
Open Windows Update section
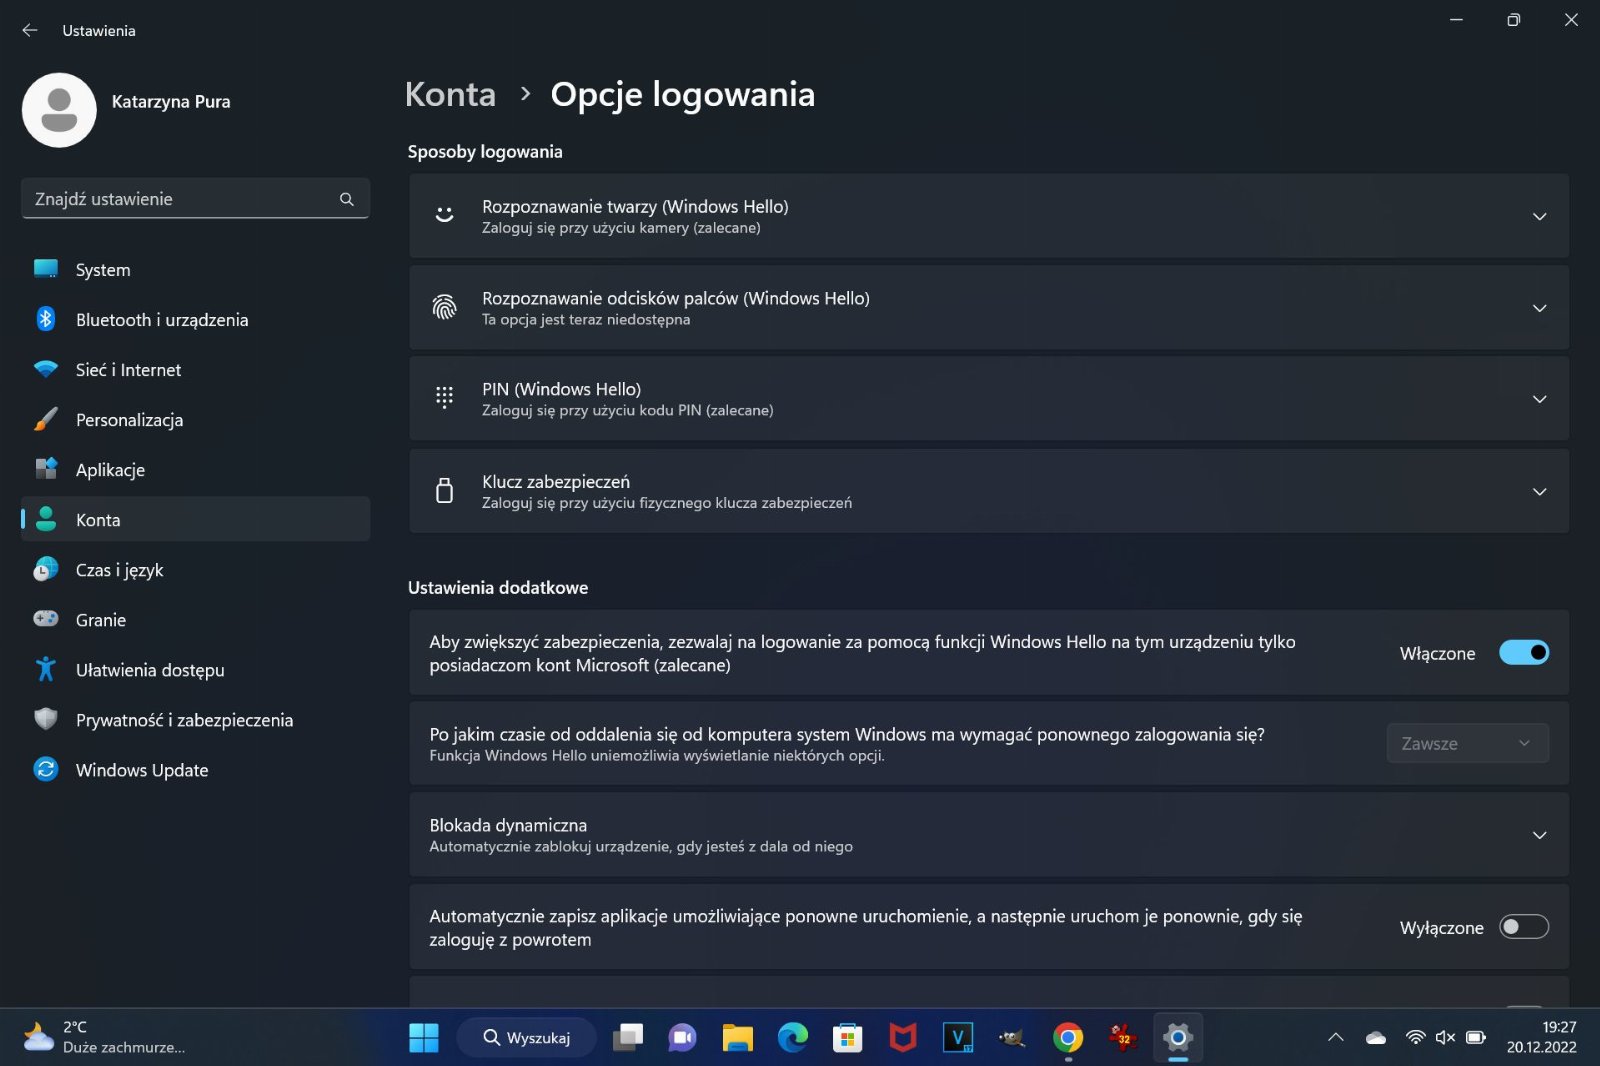click(x=141, y=770)
